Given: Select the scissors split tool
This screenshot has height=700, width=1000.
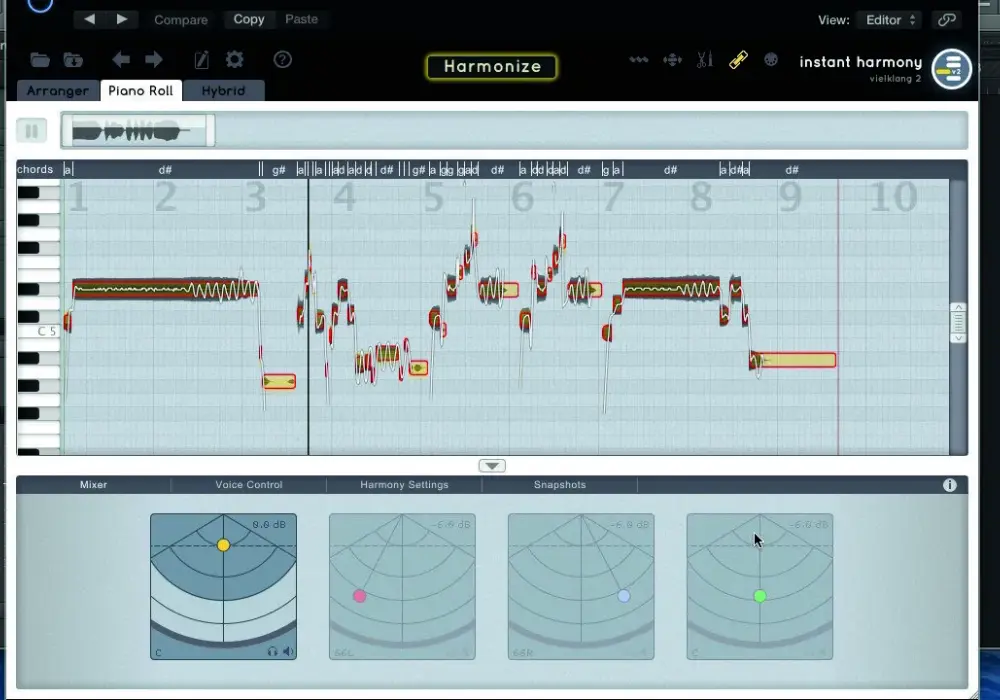Looking at the screenshot, I should coord(704,60).
